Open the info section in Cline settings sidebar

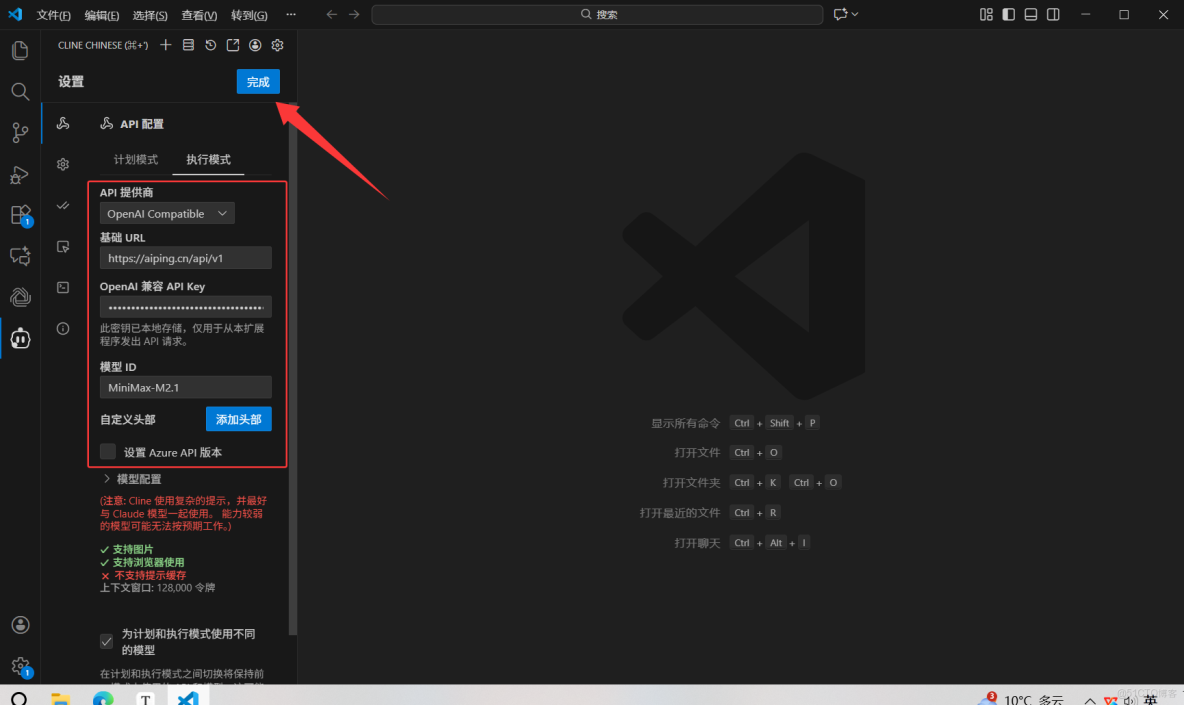[x=63, y=328]
